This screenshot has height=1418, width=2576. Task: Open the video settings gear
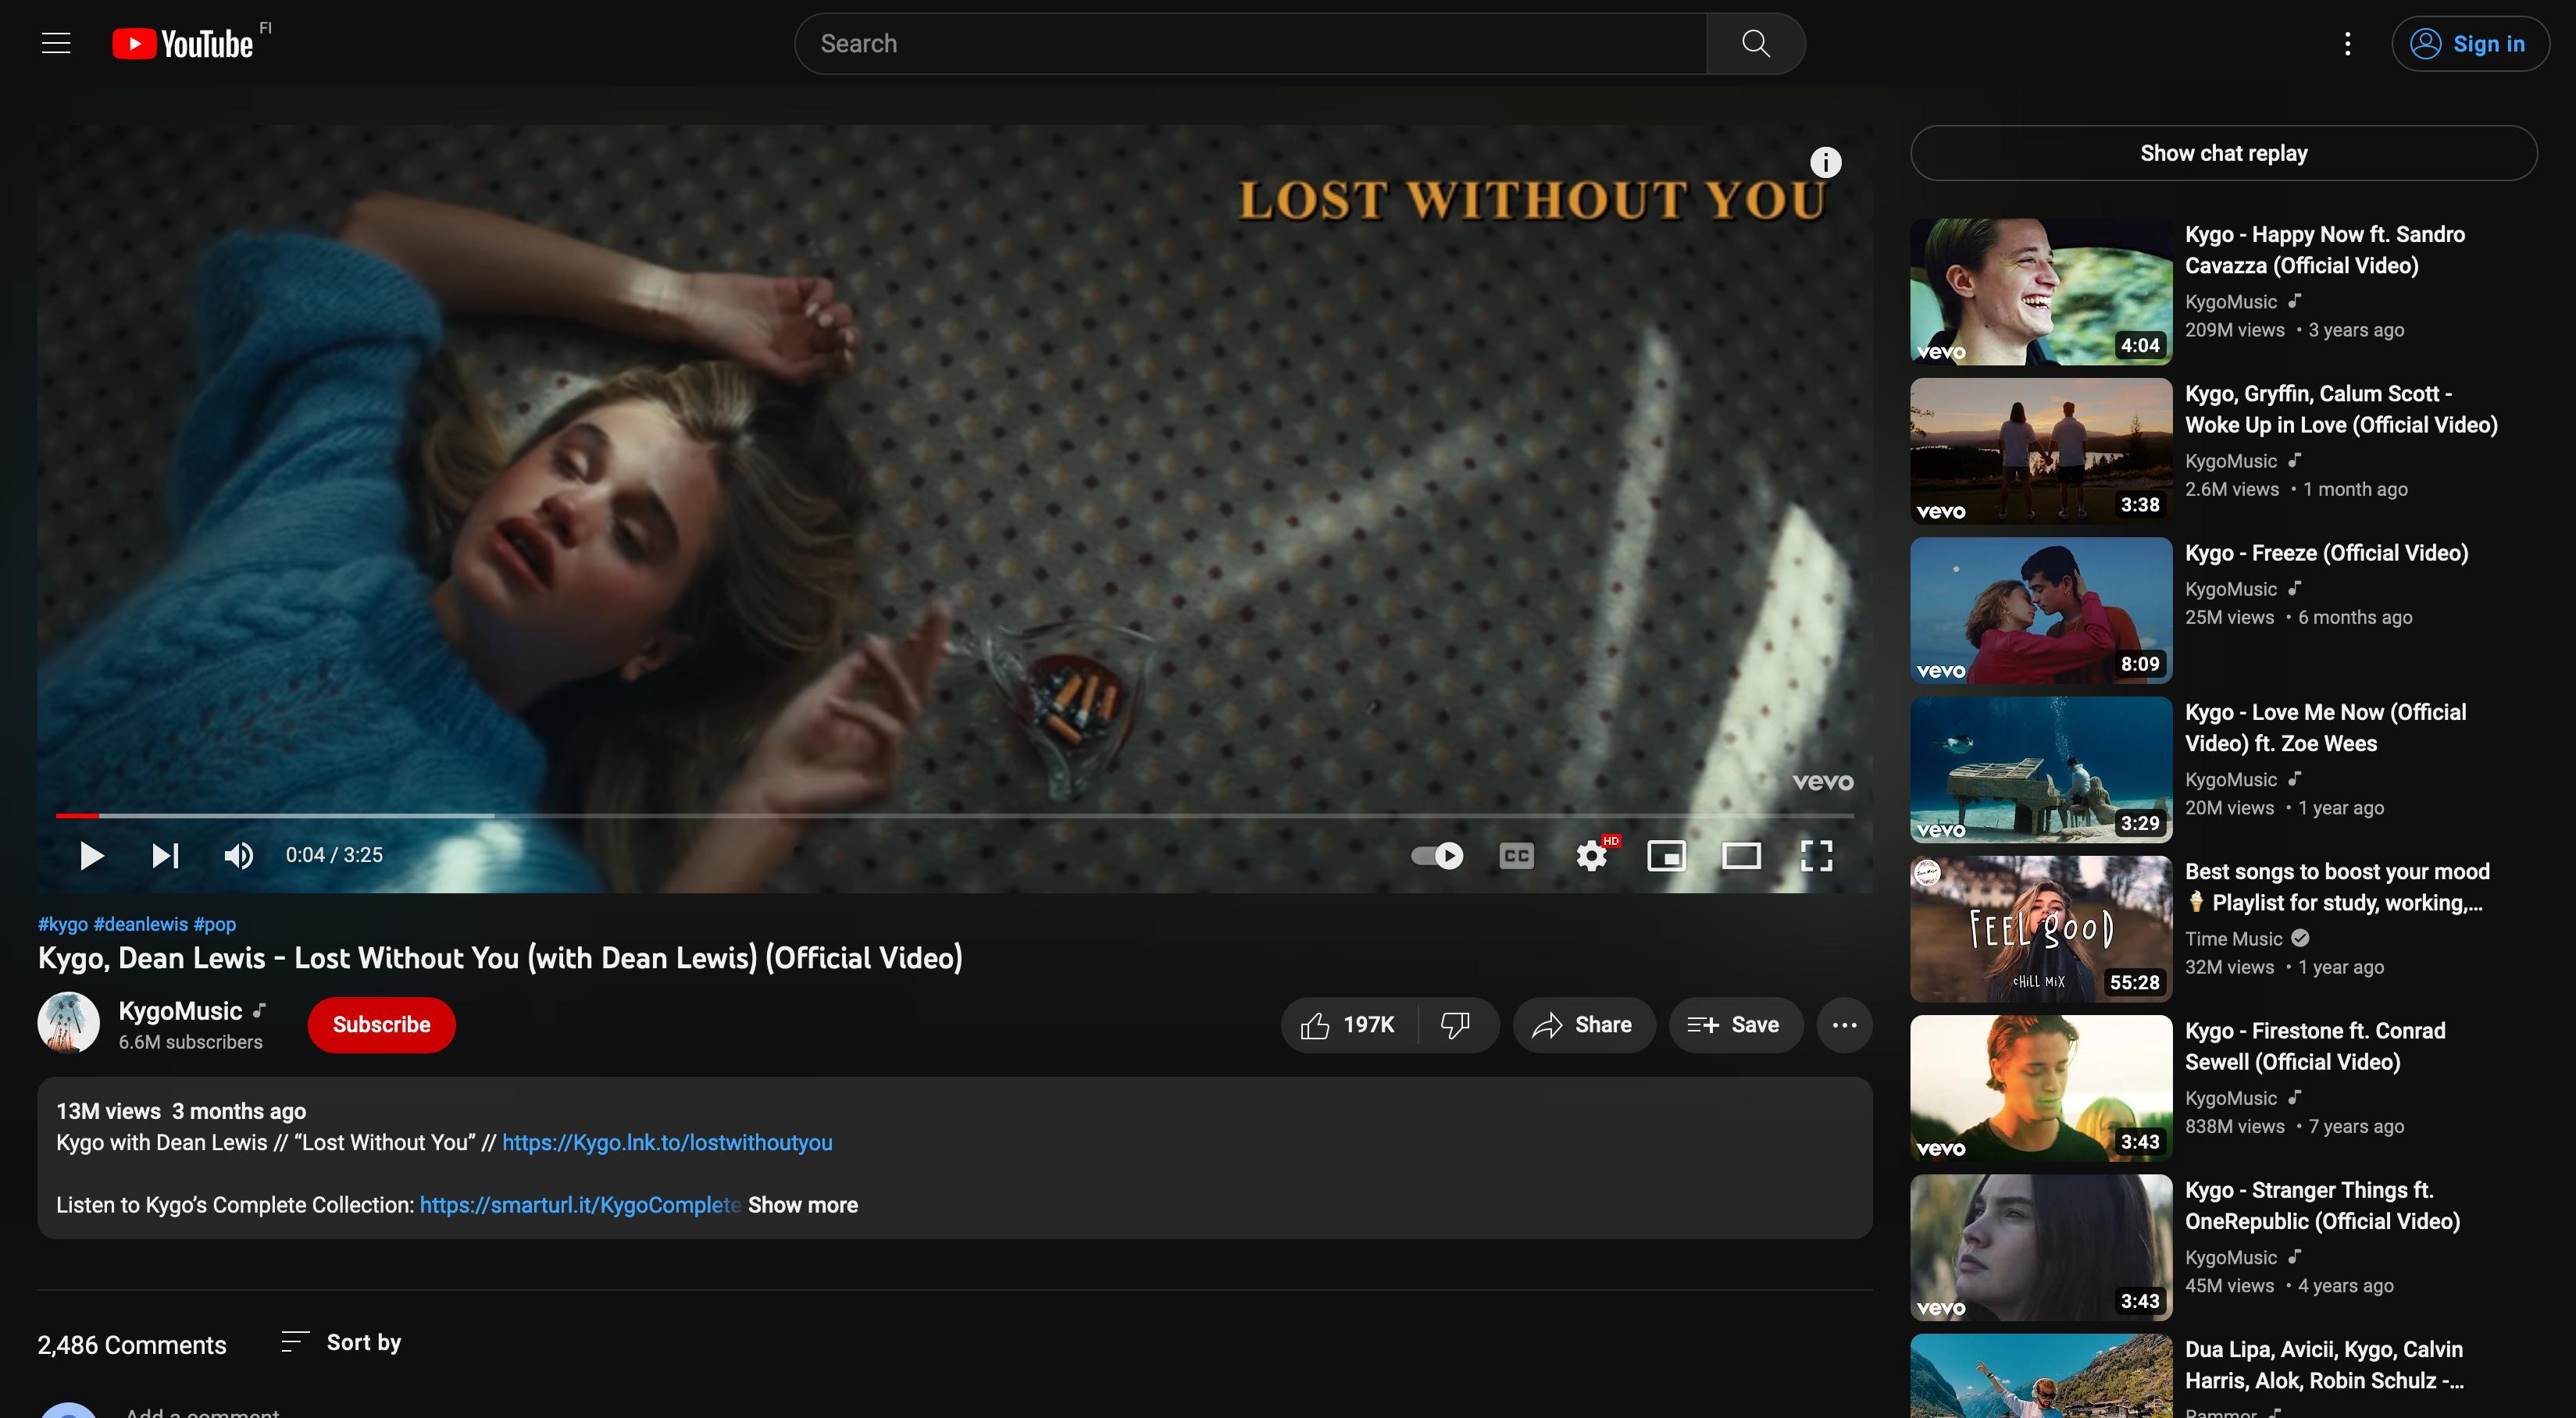[x=1591, y=855]
